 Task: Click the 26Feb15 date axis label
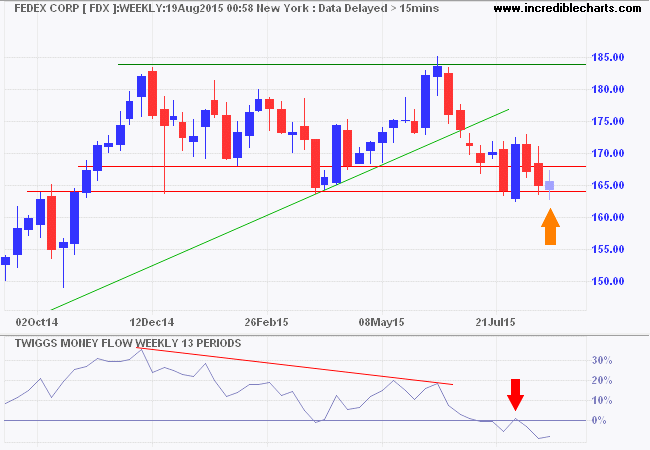click(267, 322)
